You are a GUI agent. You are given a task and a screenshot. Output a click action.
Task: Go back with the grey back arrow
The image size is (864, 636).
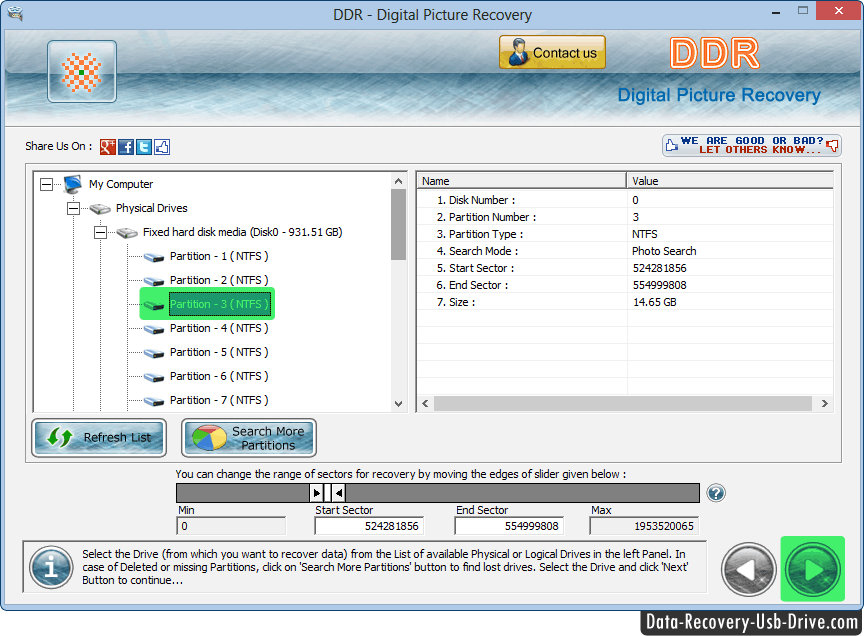[748, 570]
